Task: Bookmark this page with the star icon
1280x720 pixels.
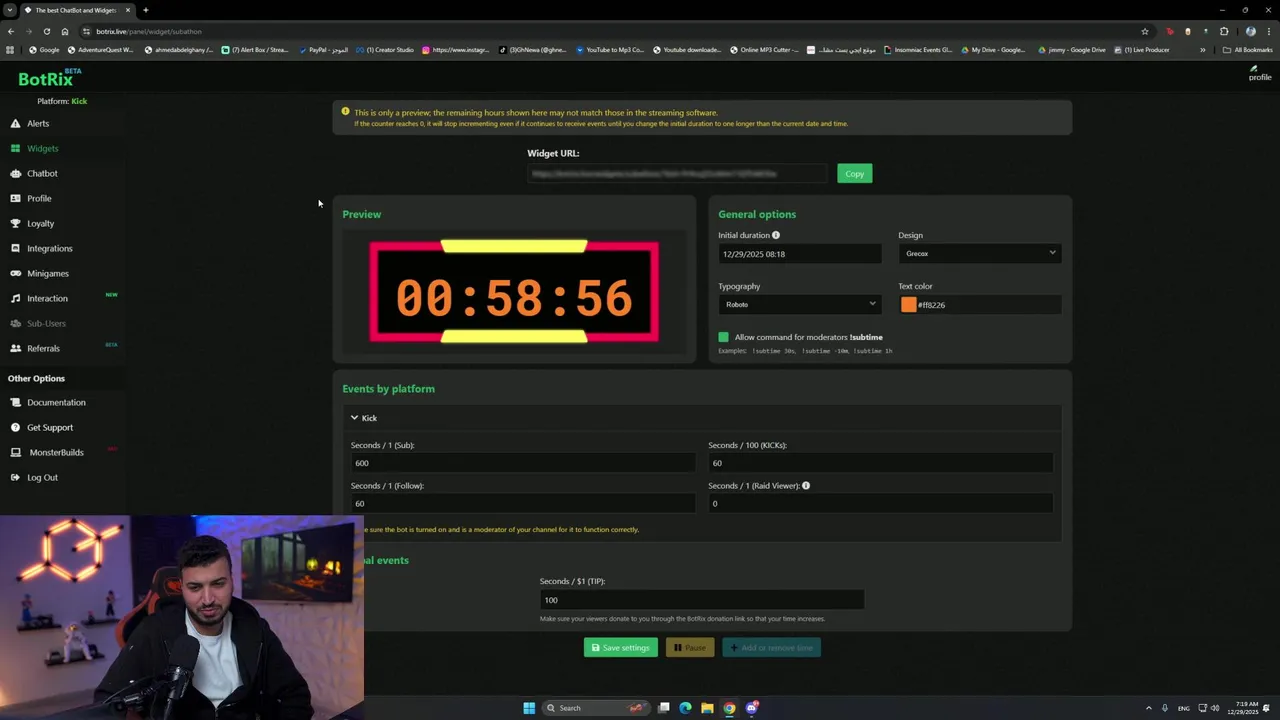Action: (1145, 31)
